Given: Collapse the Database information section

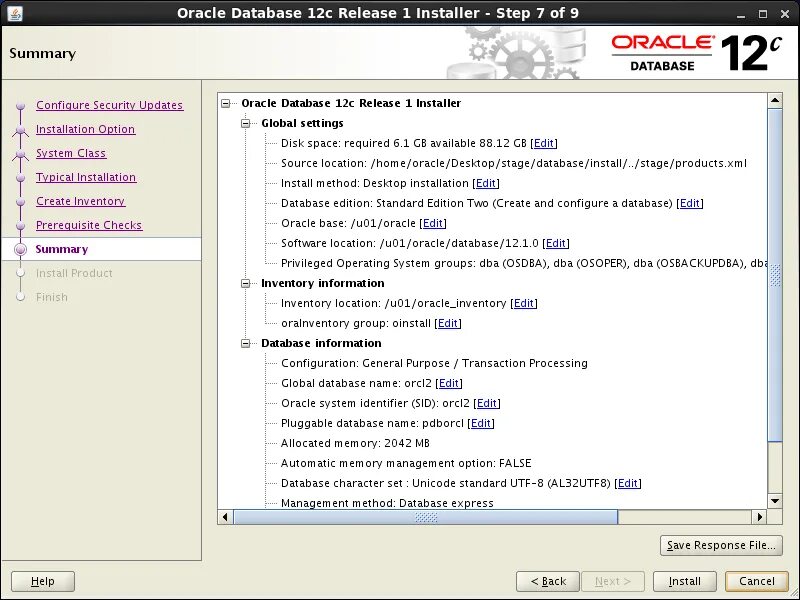Looking at the screenshot, I should (x=245, y=343).
